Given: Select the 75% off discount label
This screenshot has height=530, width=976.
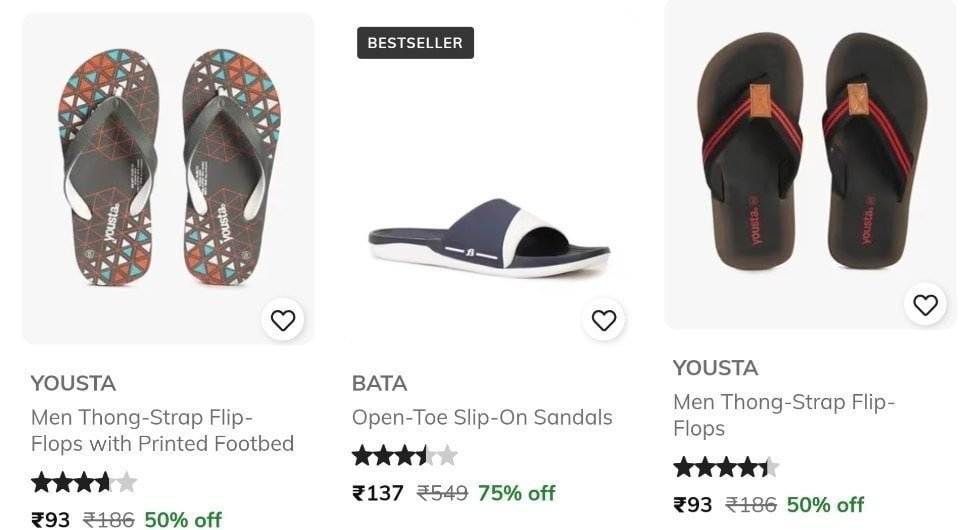Looking at the screenshot, I should click(517, 493).
